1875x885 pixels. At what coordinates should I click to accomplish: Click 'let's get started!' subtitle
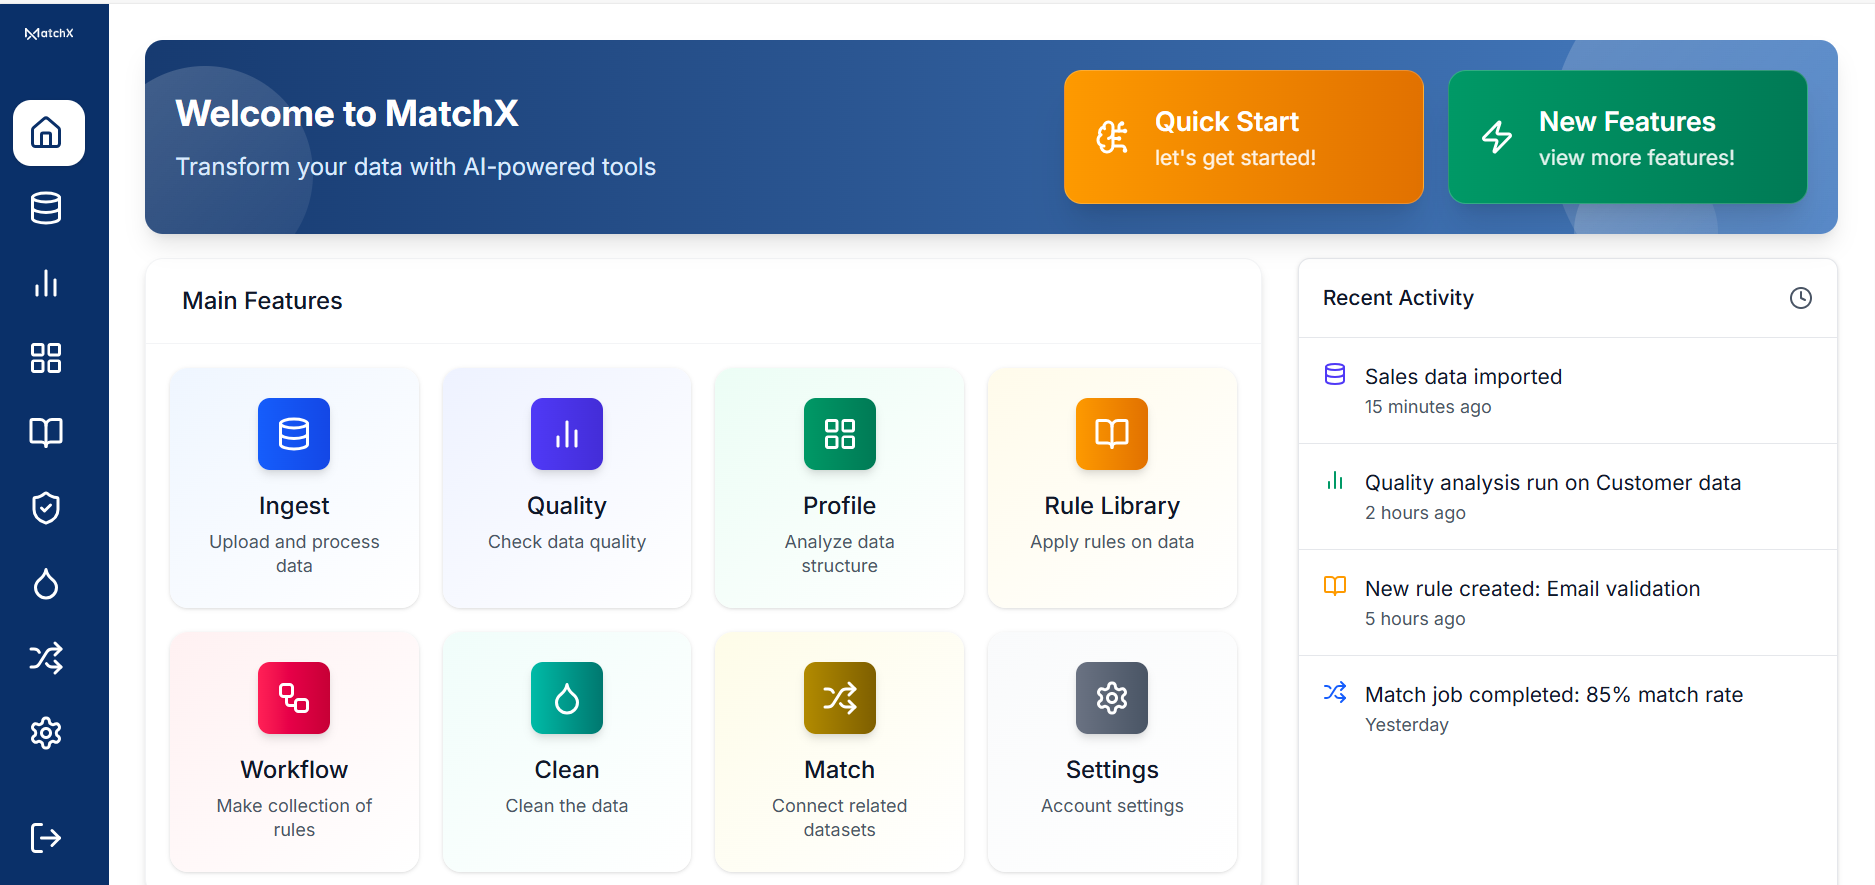coord(1235,158)
